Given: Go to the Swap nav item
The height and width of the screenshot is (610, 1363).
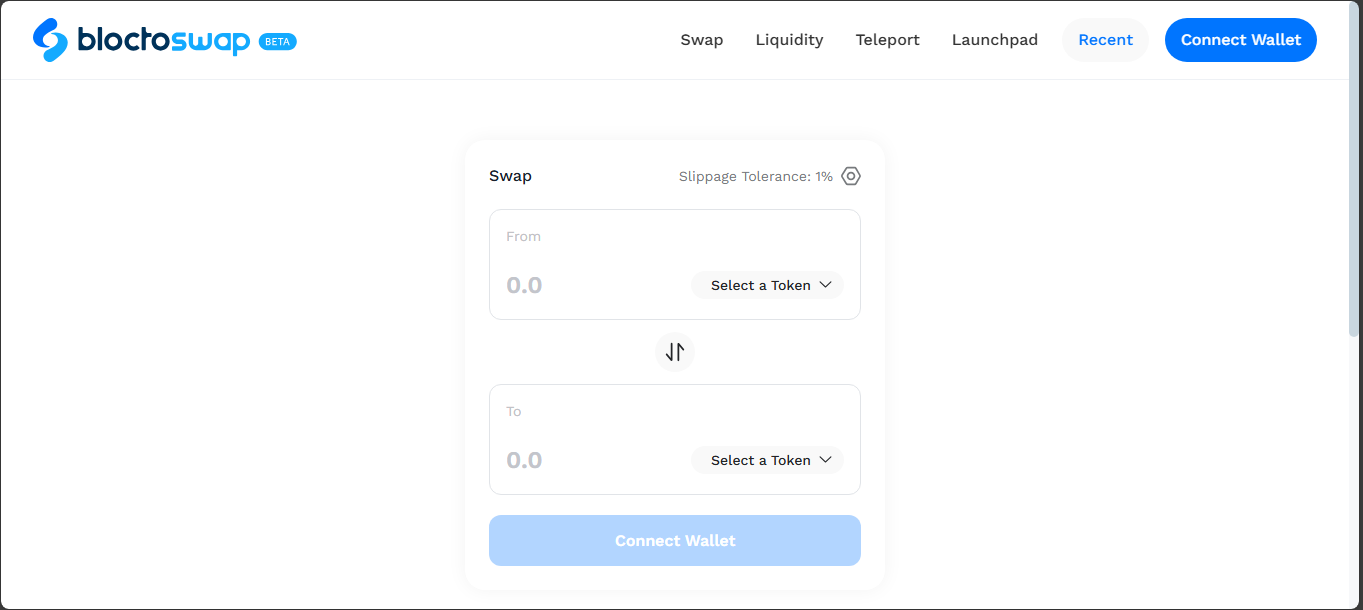Looking at the screenshot, I should 702,40.
